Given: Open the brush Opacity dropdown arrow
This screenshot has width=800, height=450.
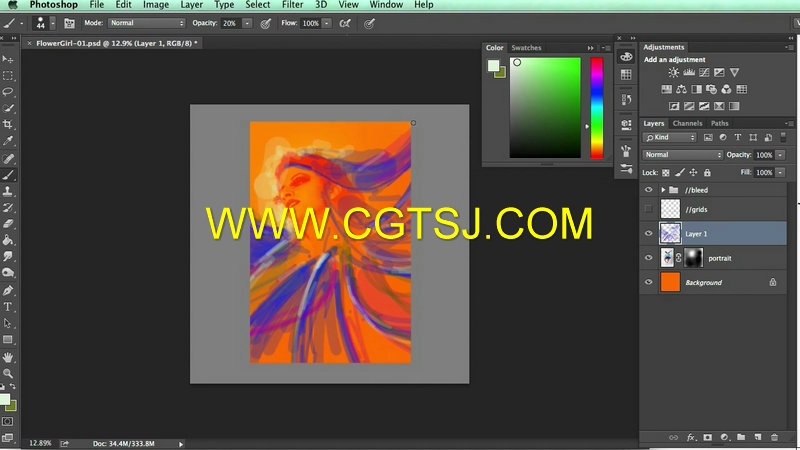Looking at the screenshot, I should 247,23.
